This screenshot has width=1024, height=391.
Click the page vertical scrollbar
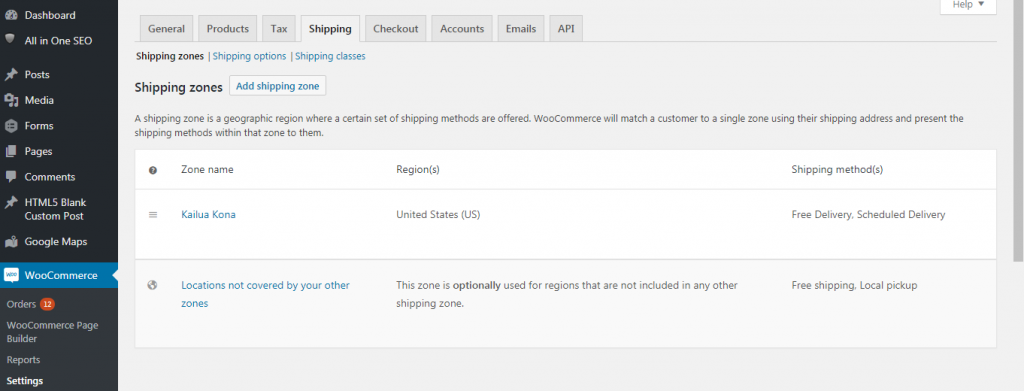click(x=1019, y=131)
